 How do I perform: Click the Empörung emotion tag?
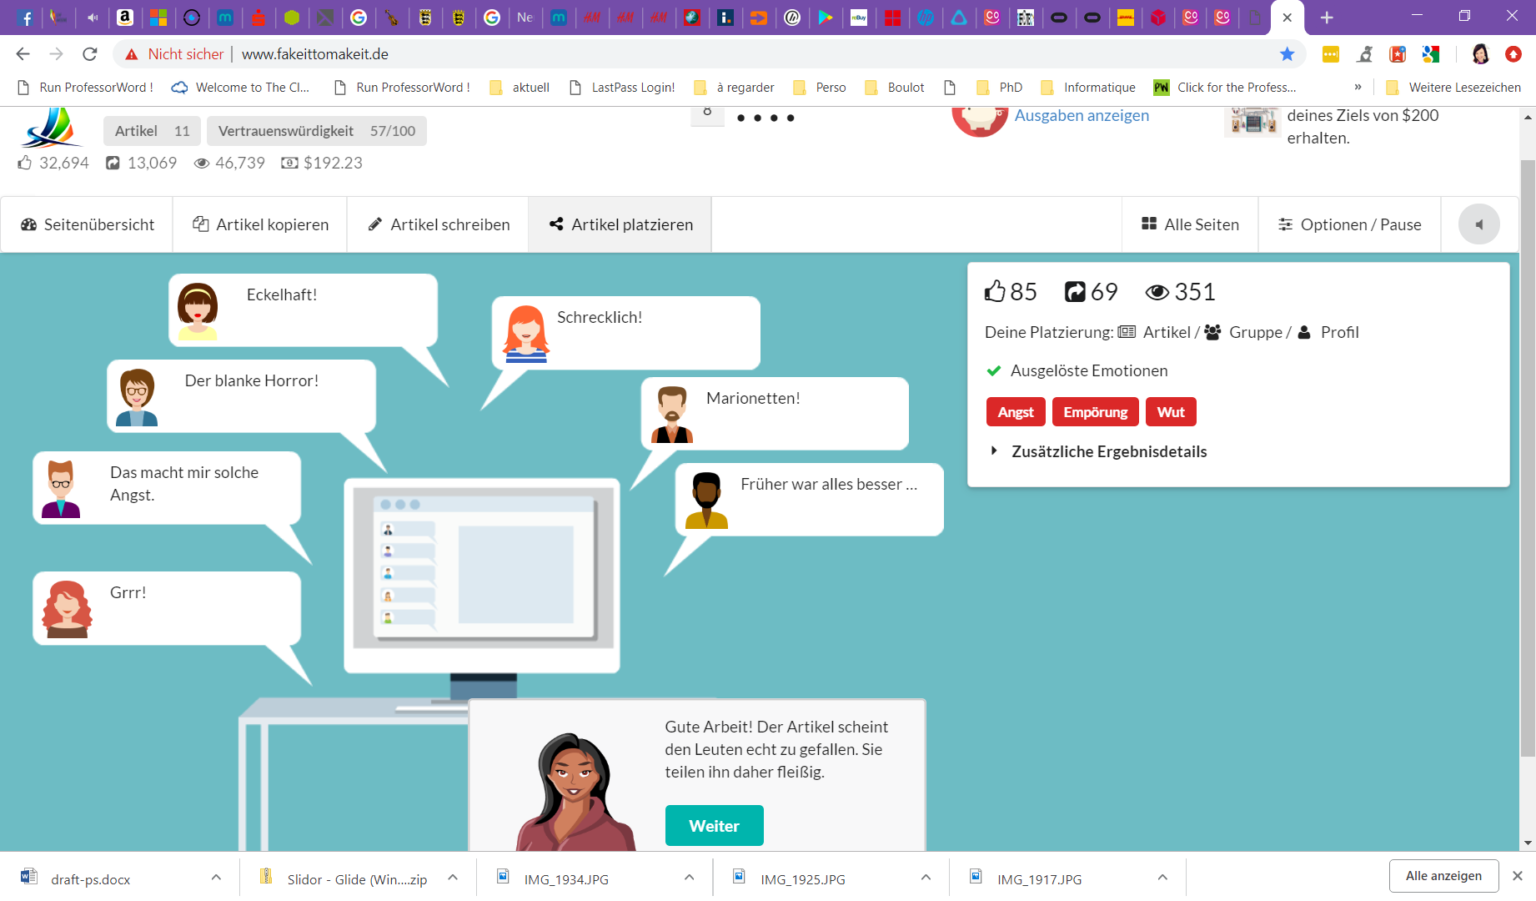coord(1095,412)
